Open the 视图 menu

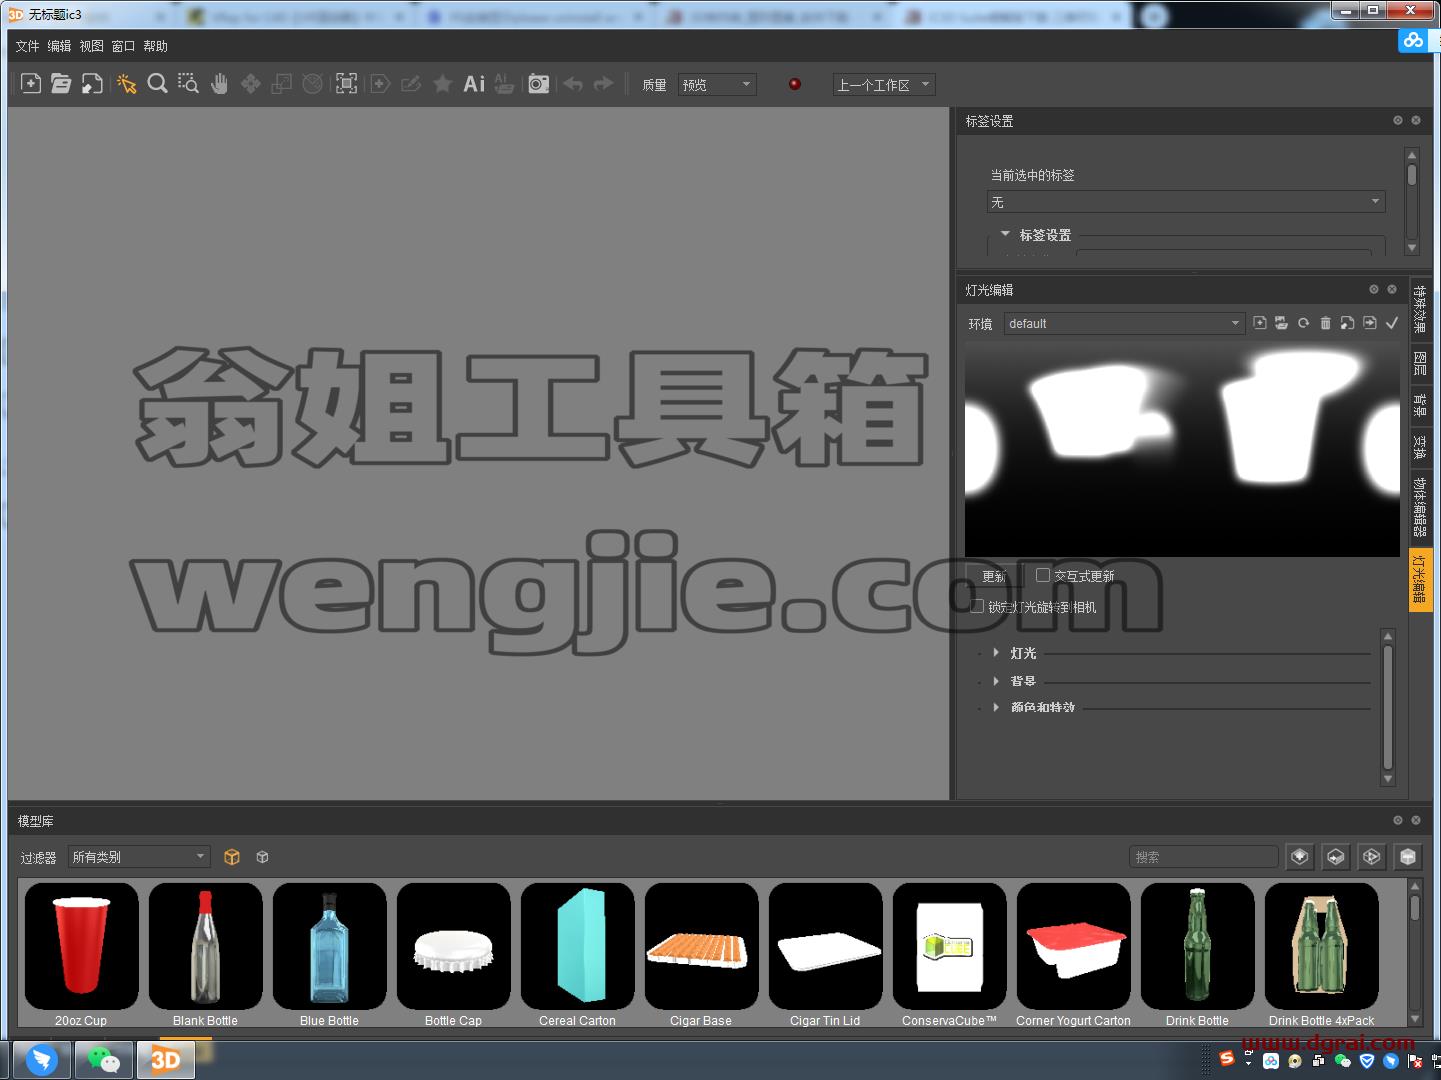point(91,46)
